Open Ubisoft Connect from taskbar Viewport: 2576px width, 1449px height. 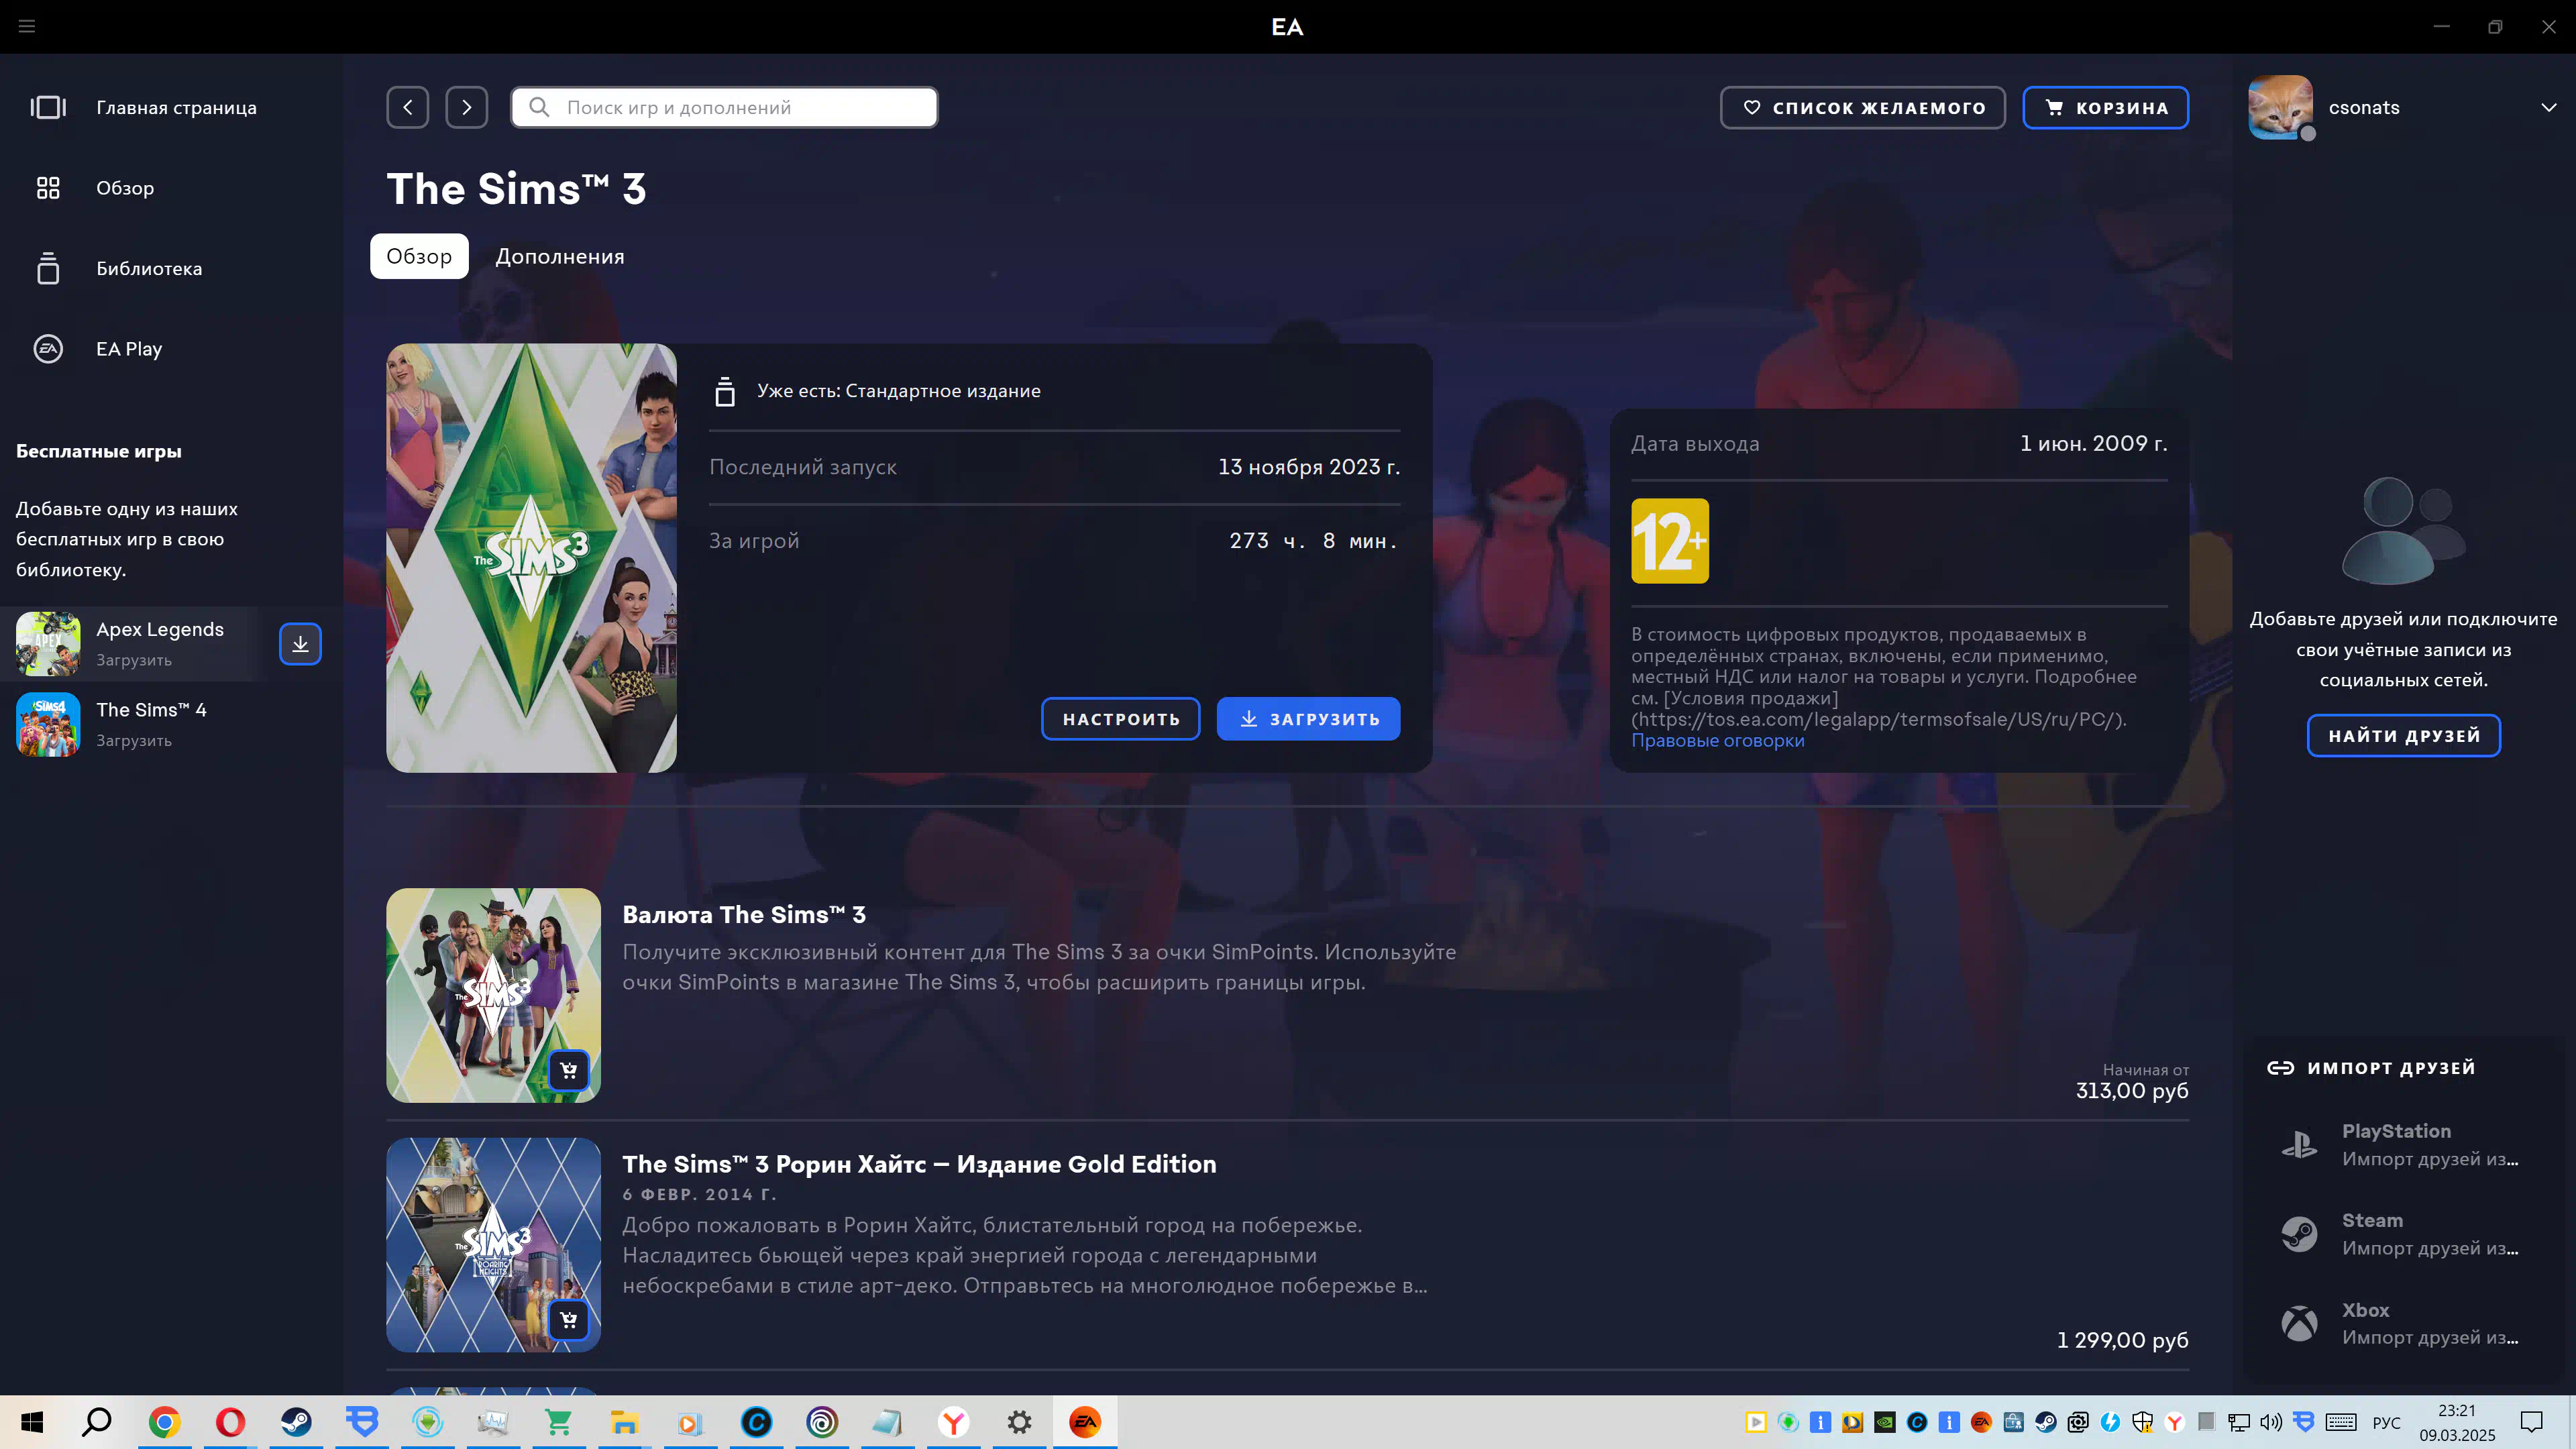point(822,1422)
